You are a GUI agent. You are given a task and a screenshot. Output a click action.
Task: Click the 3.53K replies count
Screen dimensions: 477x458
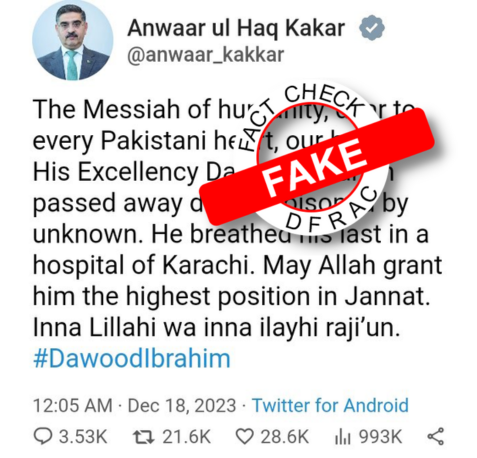coord(83,437)
